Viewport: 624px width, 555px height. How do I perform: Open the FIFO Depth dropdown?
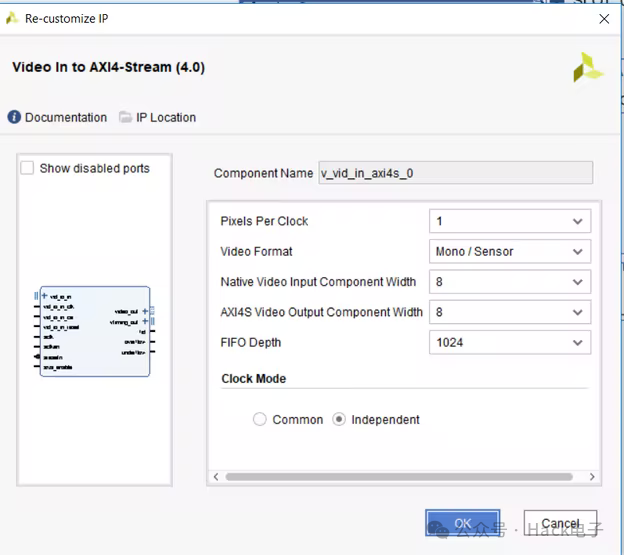pos(509,343)
